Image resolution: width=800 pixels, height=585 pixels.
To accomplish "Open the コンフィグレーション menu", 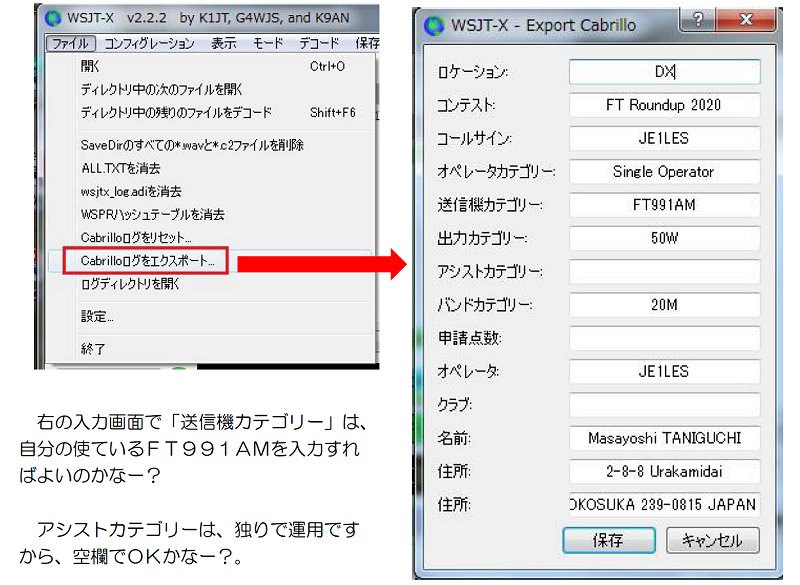I will tap(149, 43).
